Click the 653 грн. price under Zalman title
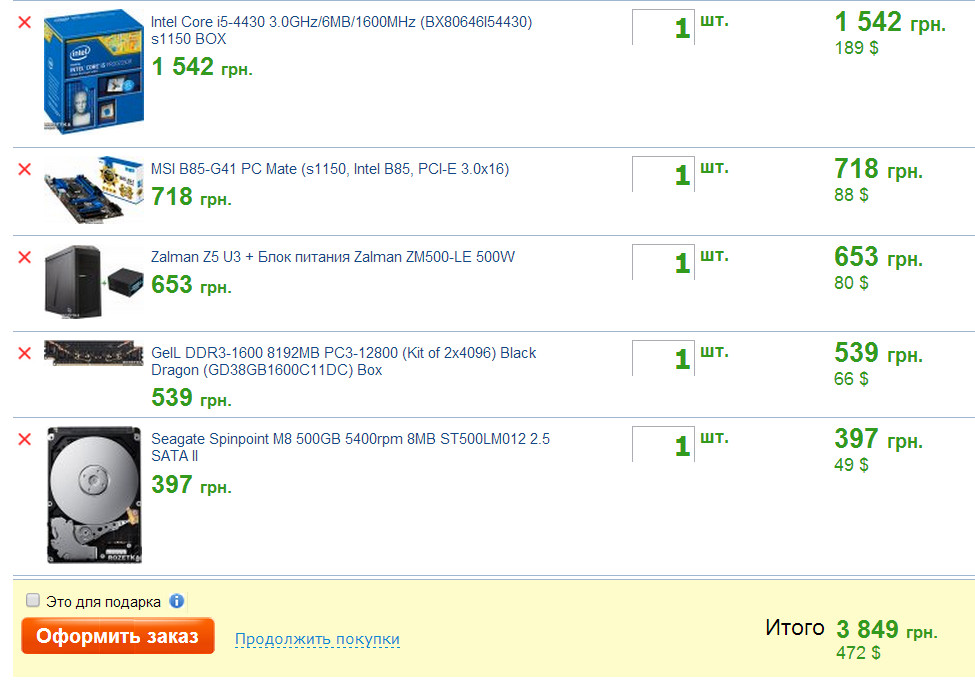The height and width of the screenshot is (682, 975). (192, 285)
